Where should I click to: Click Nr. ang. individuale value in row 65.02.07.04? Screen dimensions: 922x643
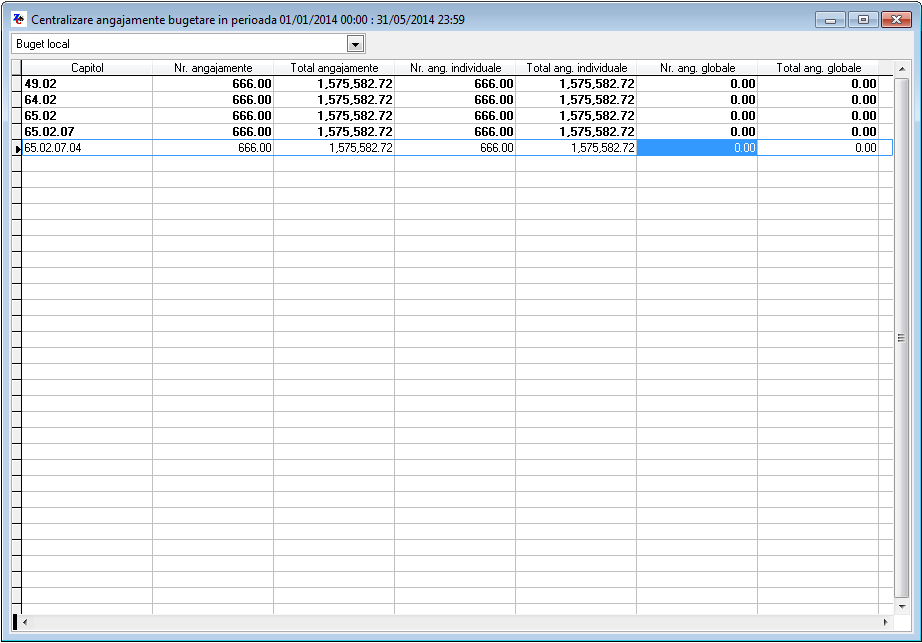[455, 148]
